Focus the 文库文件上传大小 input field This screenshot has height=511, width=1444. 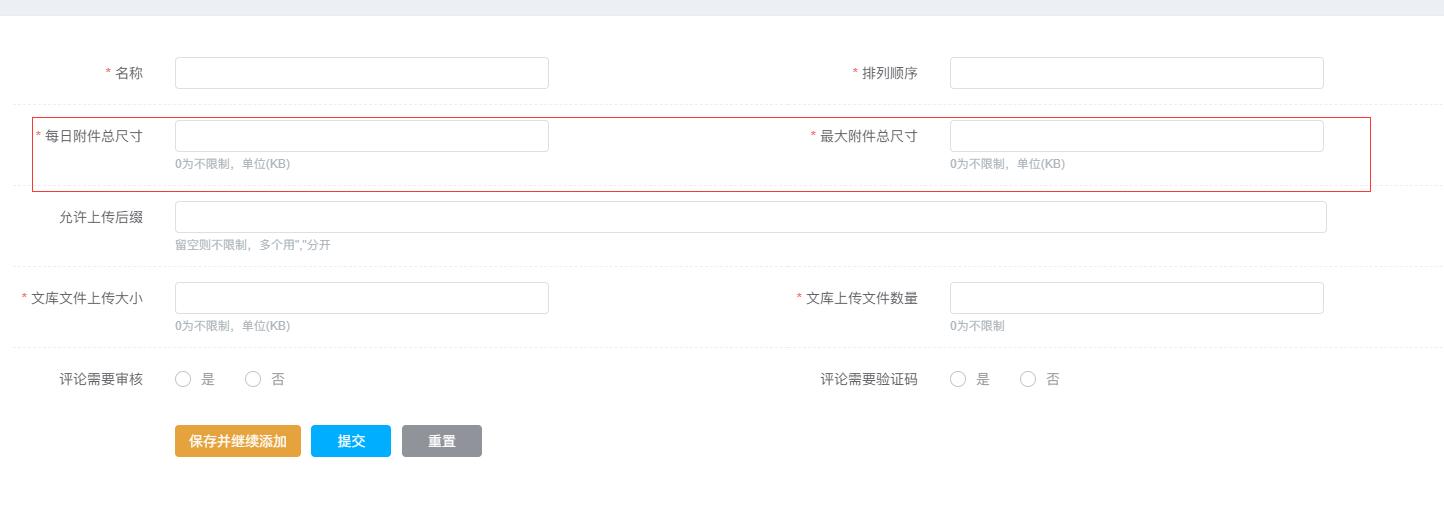[361, 298]
